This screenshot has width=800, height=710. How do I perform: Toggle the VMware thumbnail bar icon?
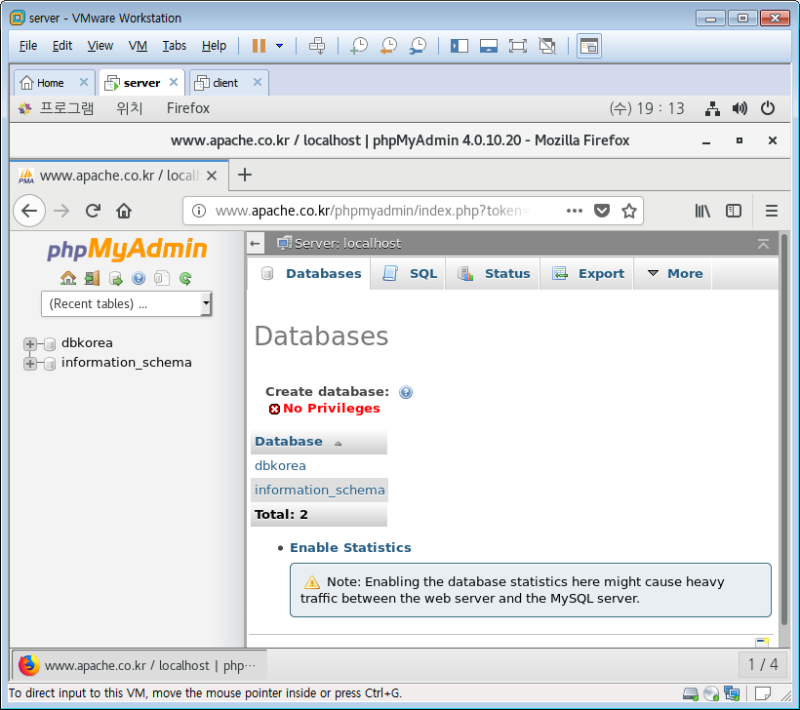pos(488,46)
